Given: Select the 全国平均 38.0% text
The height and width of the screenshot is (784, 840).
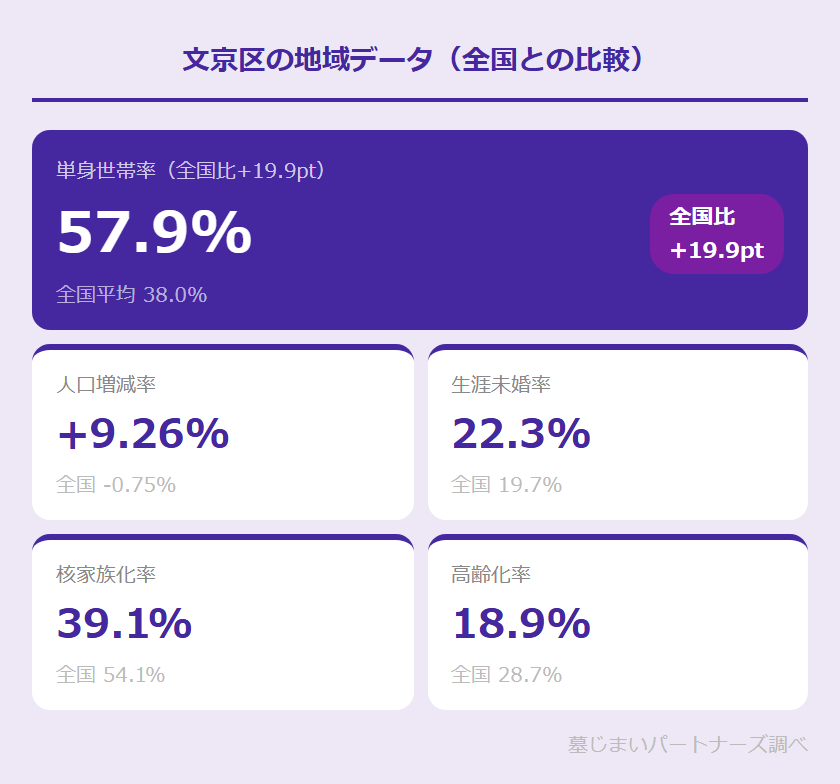Looking at the screenshot, I should pos(131,294).
